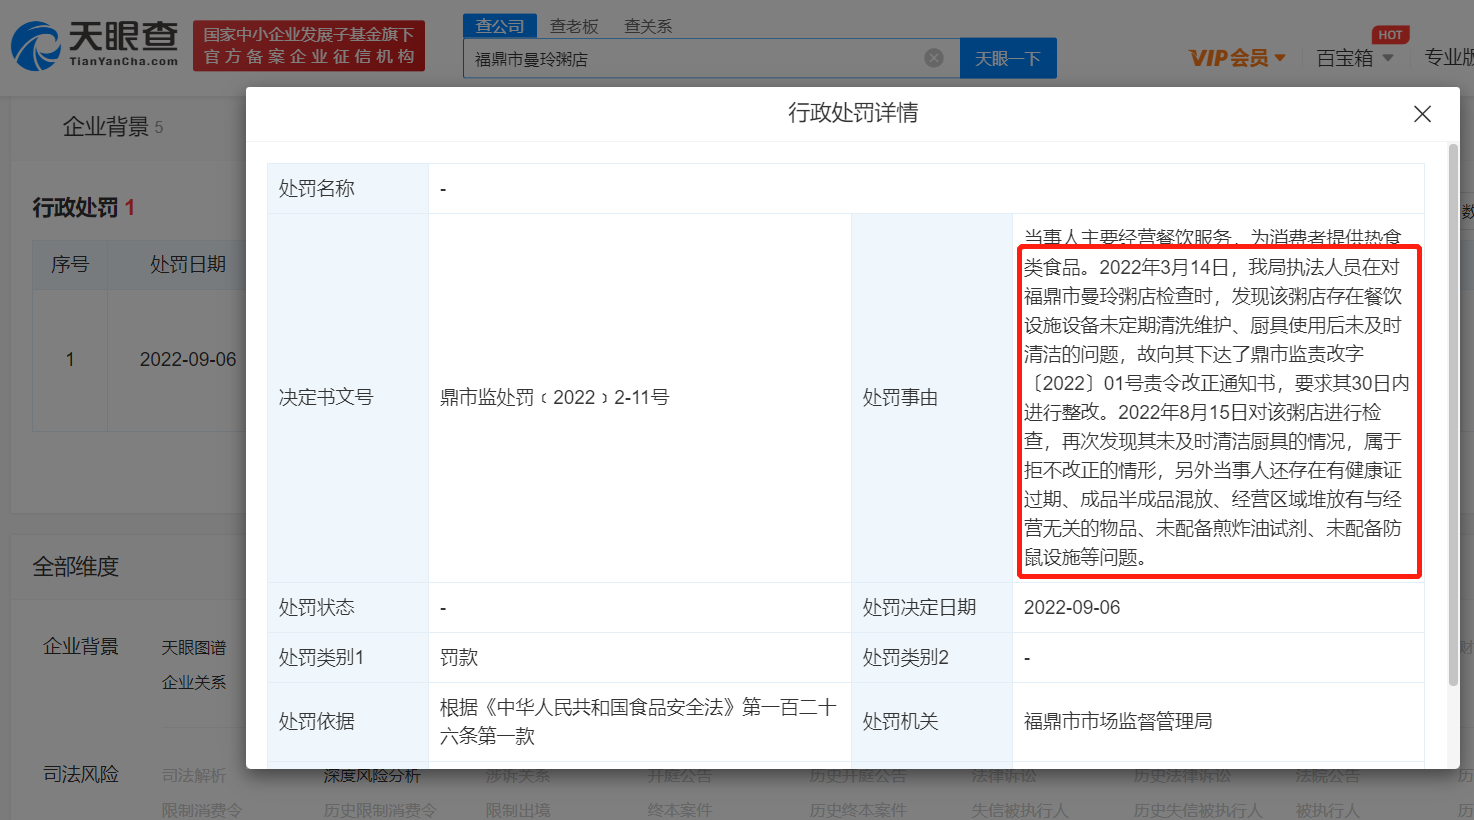Open the 查关系 tab

[648, 26]
